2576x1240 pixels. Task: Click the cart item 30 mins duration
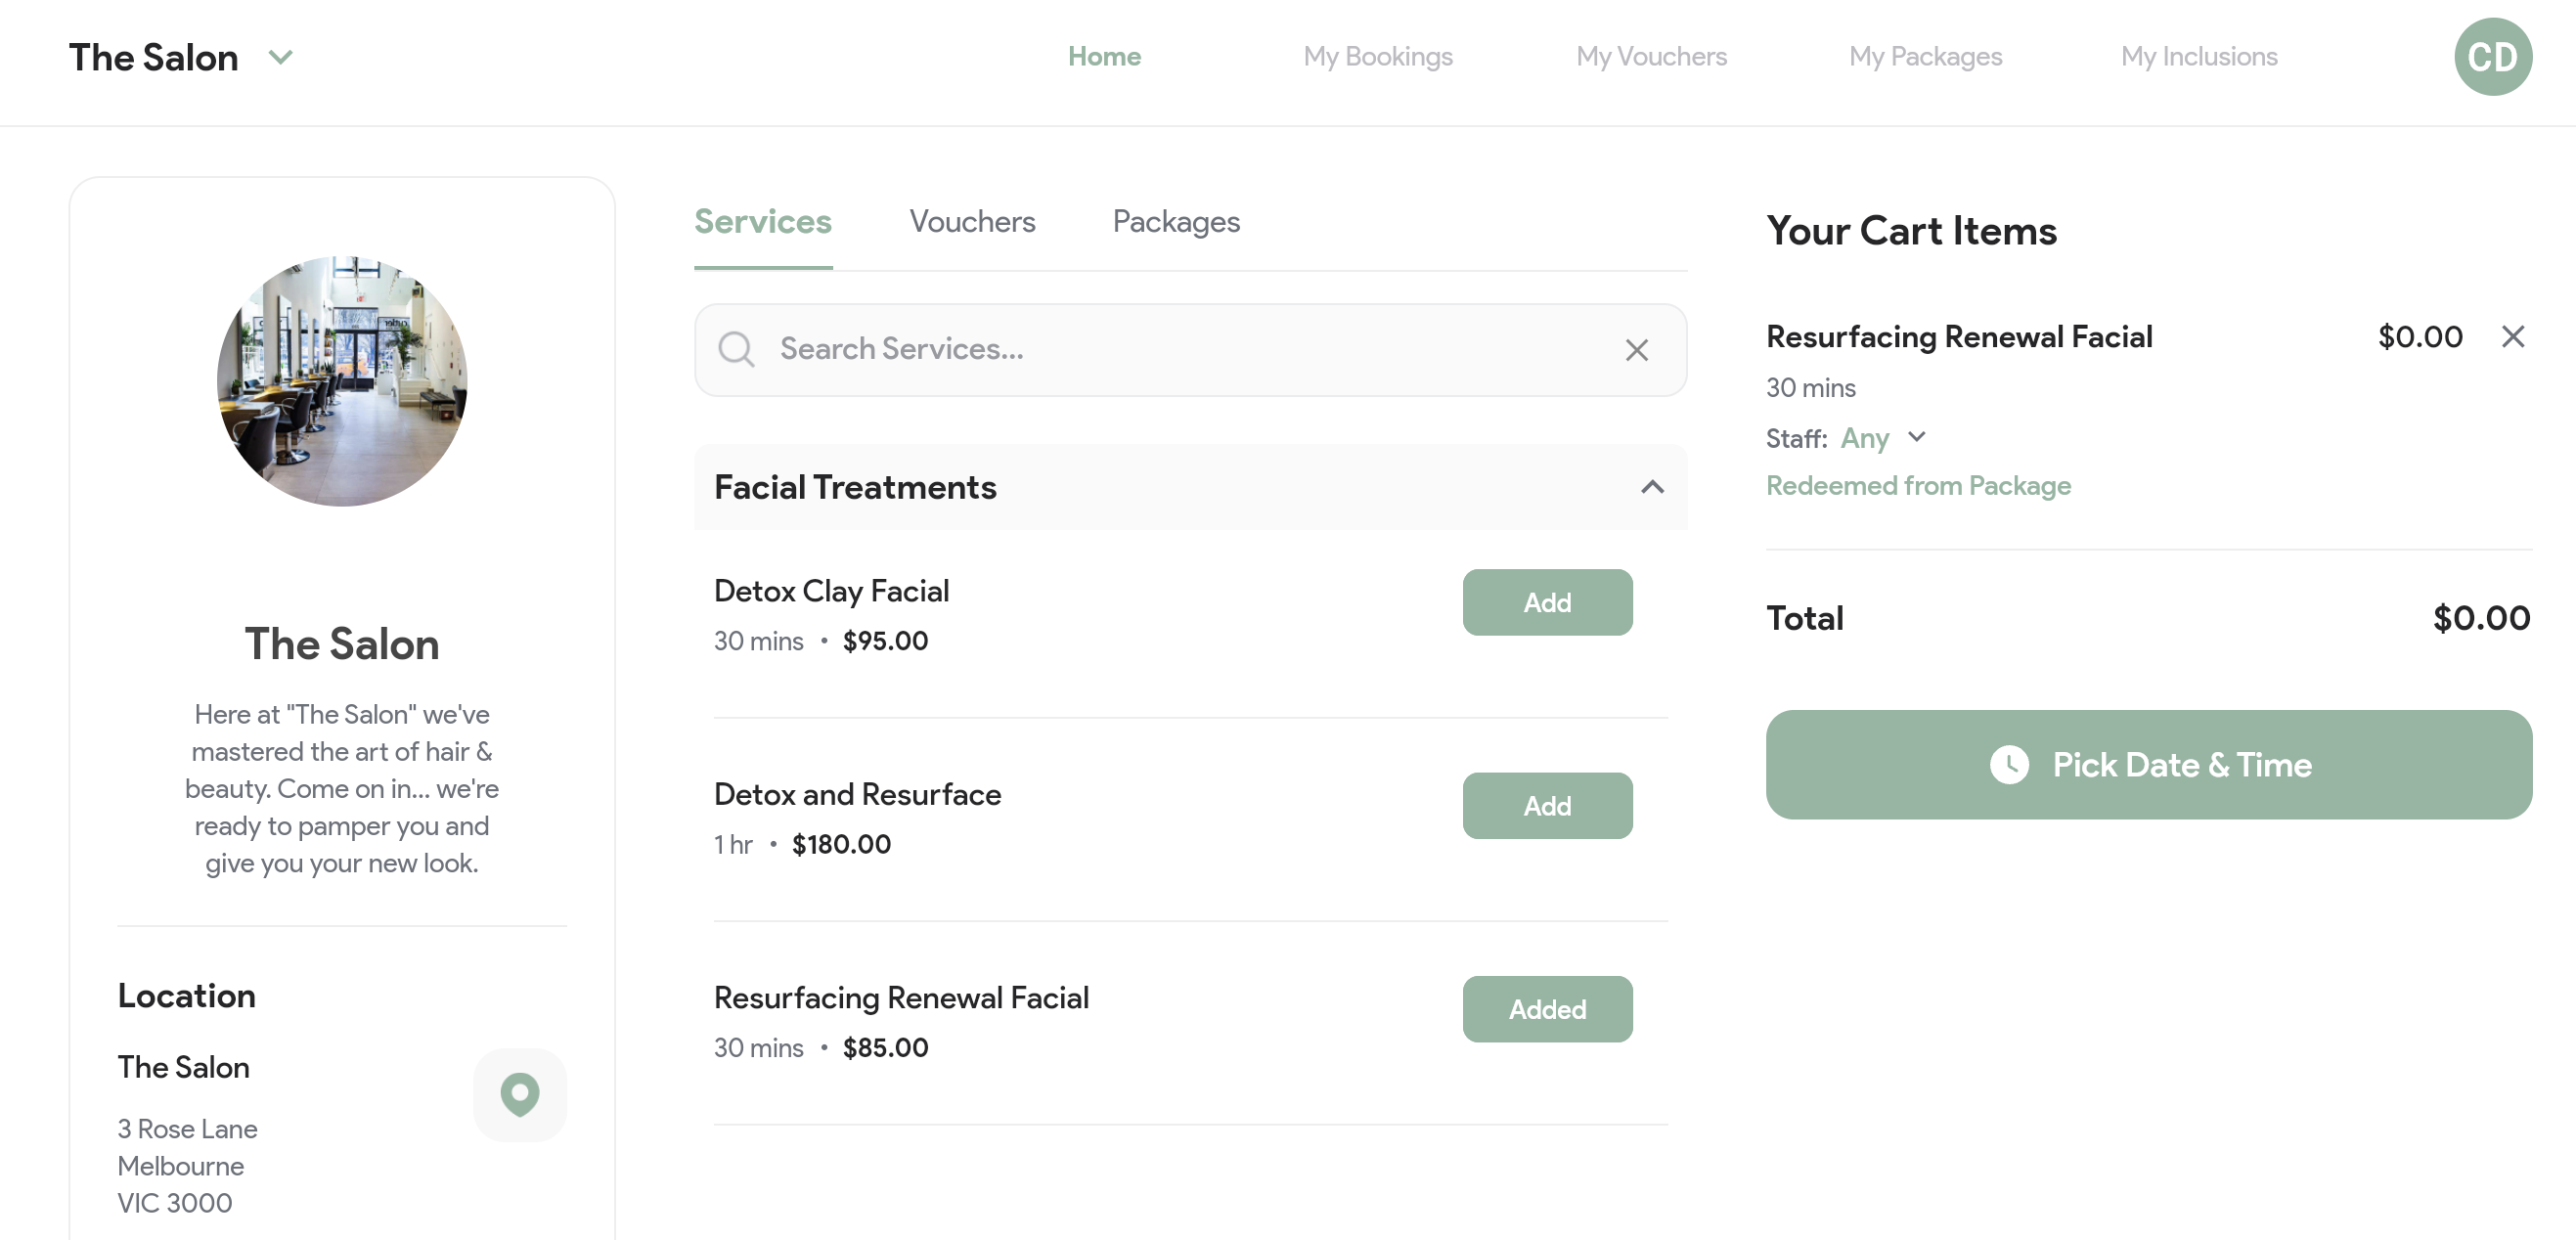point(1810,388)
